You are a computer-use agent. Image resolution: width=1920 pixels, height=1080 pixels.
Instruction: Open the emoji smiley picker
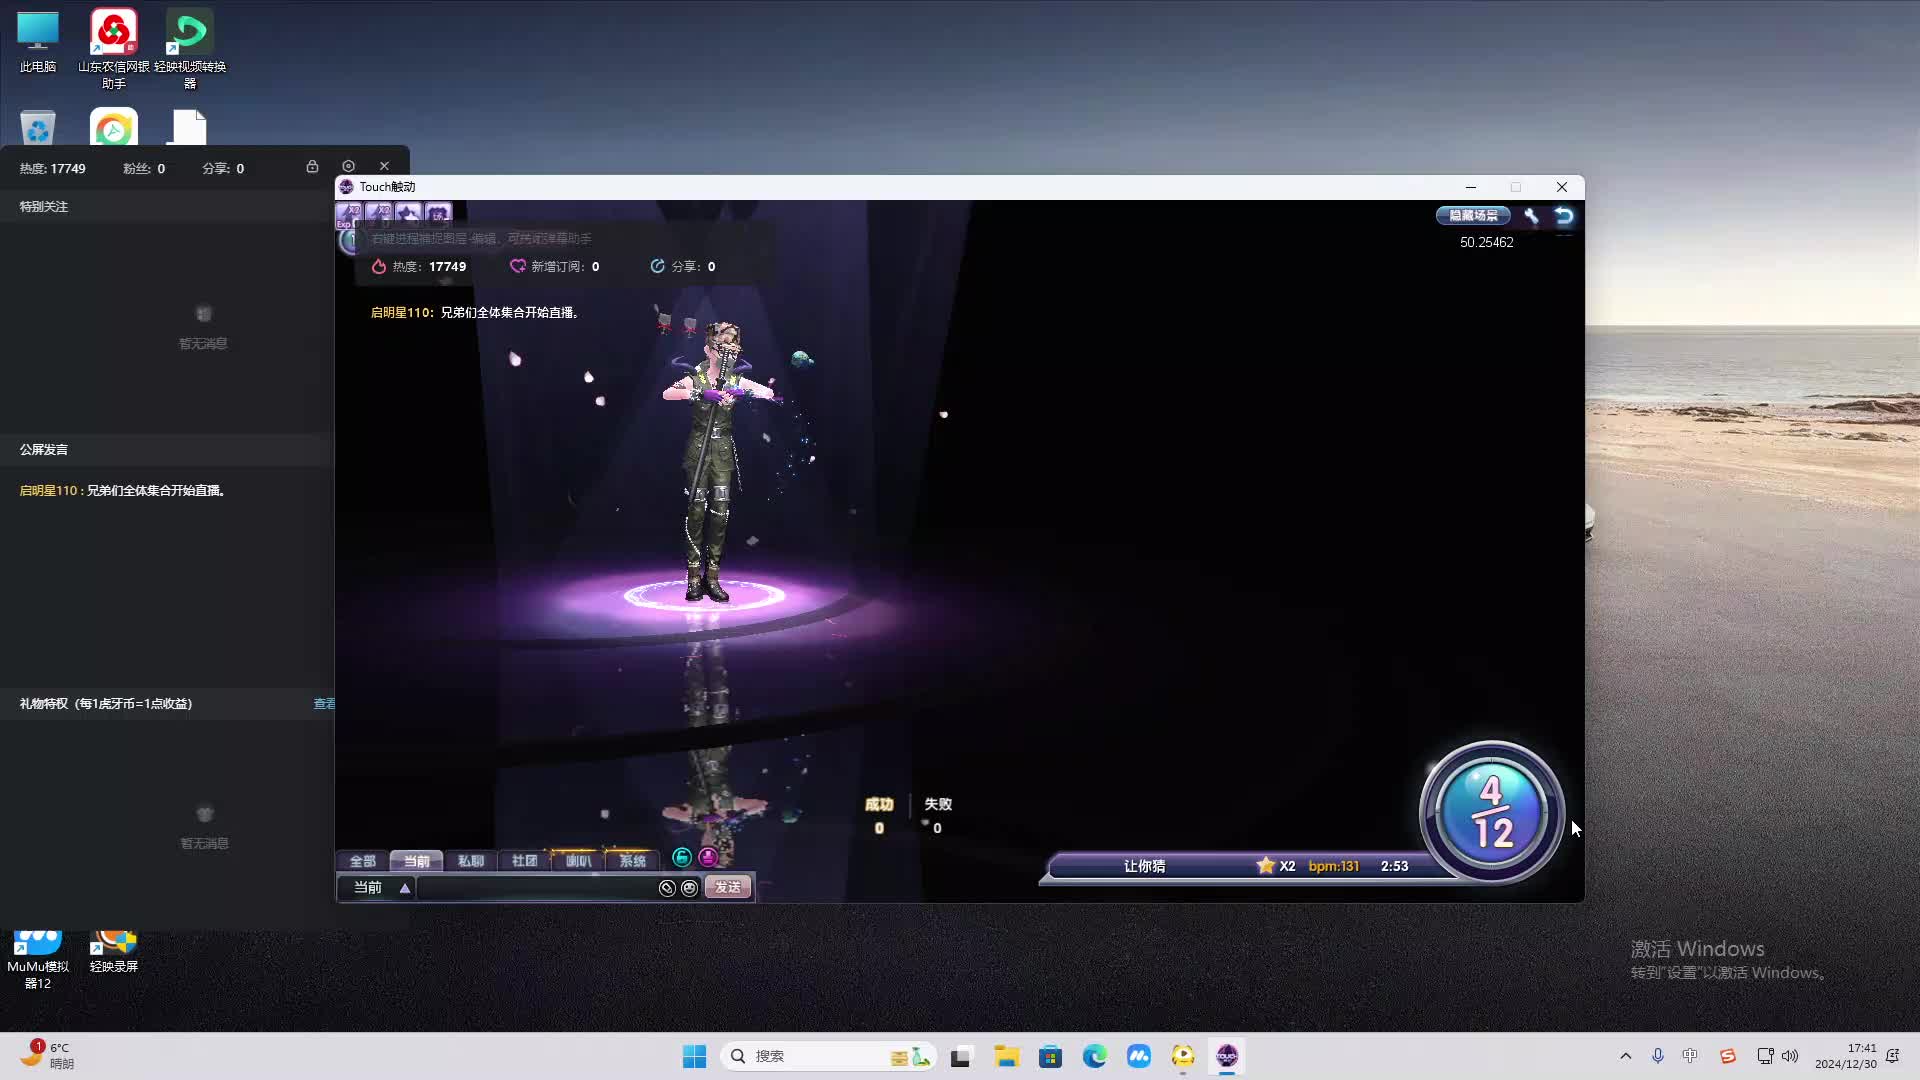(689, 888)
